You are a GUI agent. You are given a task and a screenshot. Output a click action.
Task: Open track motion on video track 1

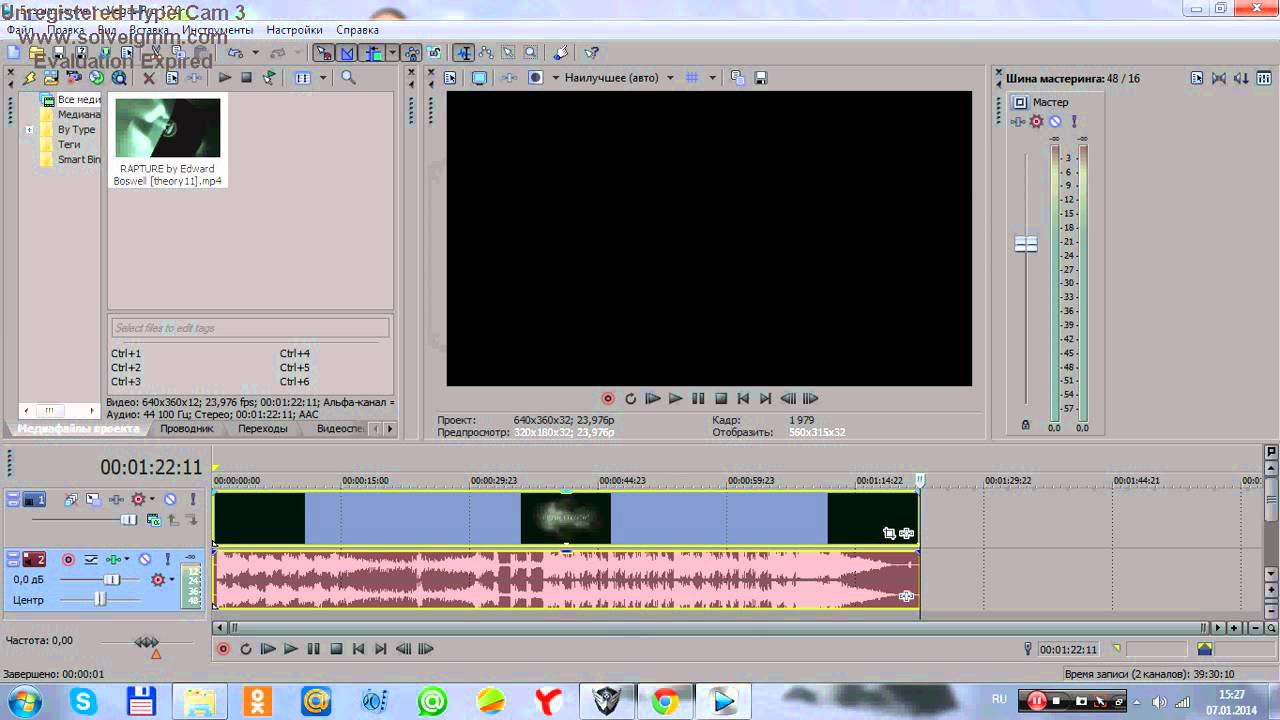(93, 499)
